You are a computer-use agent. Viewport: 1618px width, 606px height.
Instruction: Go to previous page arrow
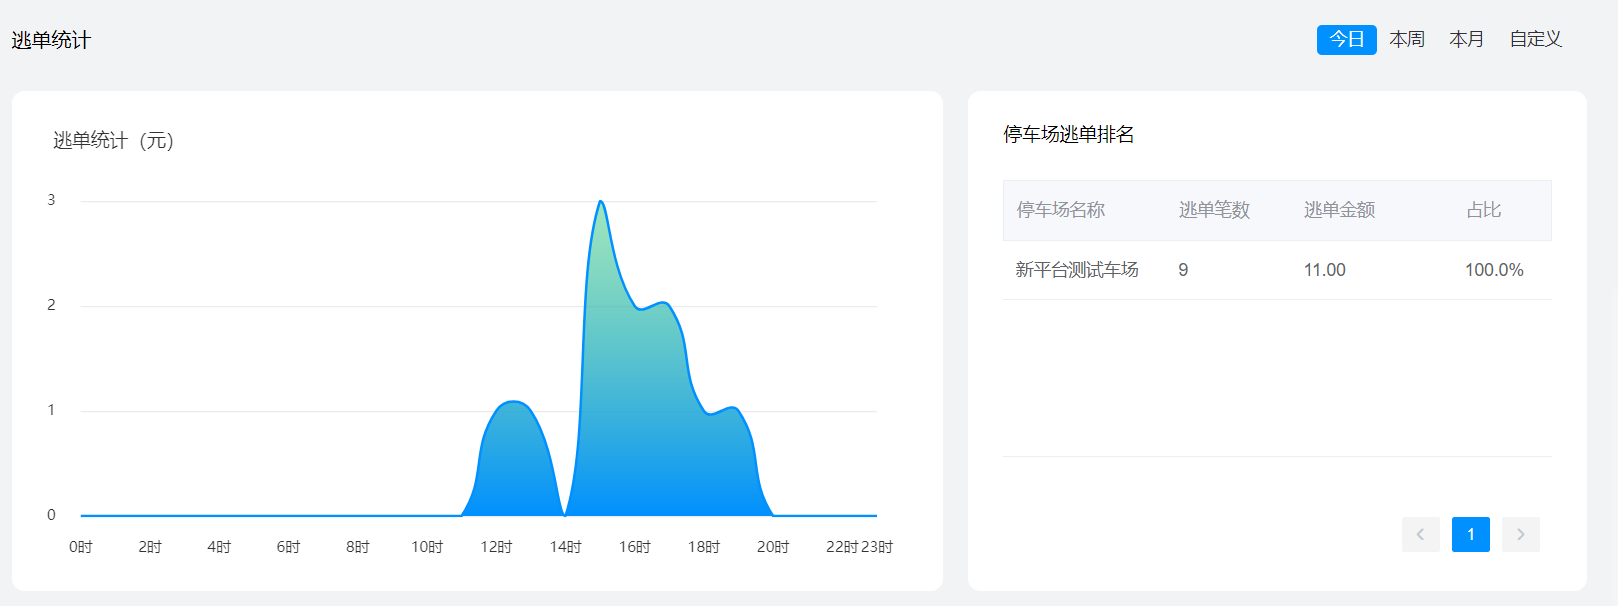[x=1420, y=534]
